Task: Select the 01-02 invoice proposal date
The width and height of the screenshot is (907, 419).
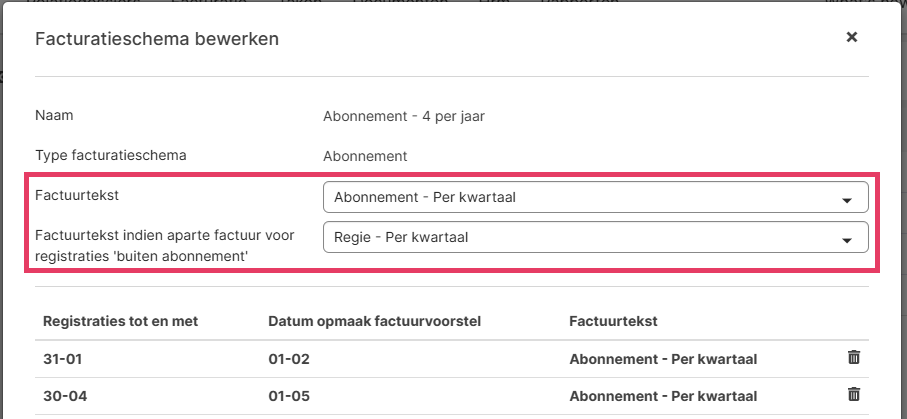Action: (x=286, y=358)
